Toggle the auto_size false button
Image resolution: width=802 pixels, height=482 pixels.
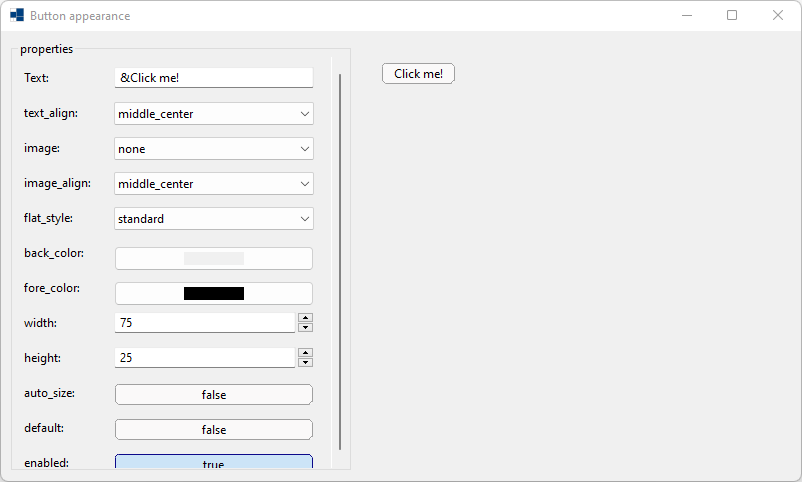pyautogui.click(x=214, y=394)
